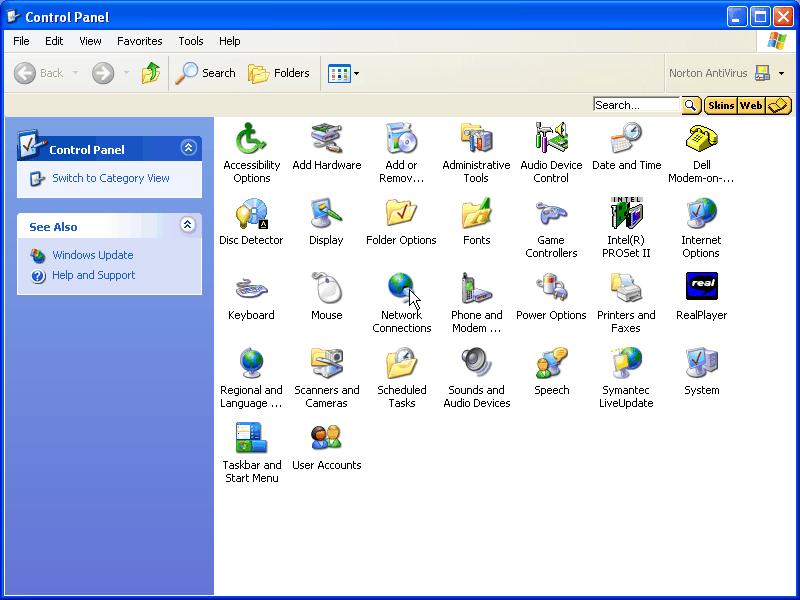Click Switch to Category View link
This screenshot has width=800, height=600.
tap(111, 178)
